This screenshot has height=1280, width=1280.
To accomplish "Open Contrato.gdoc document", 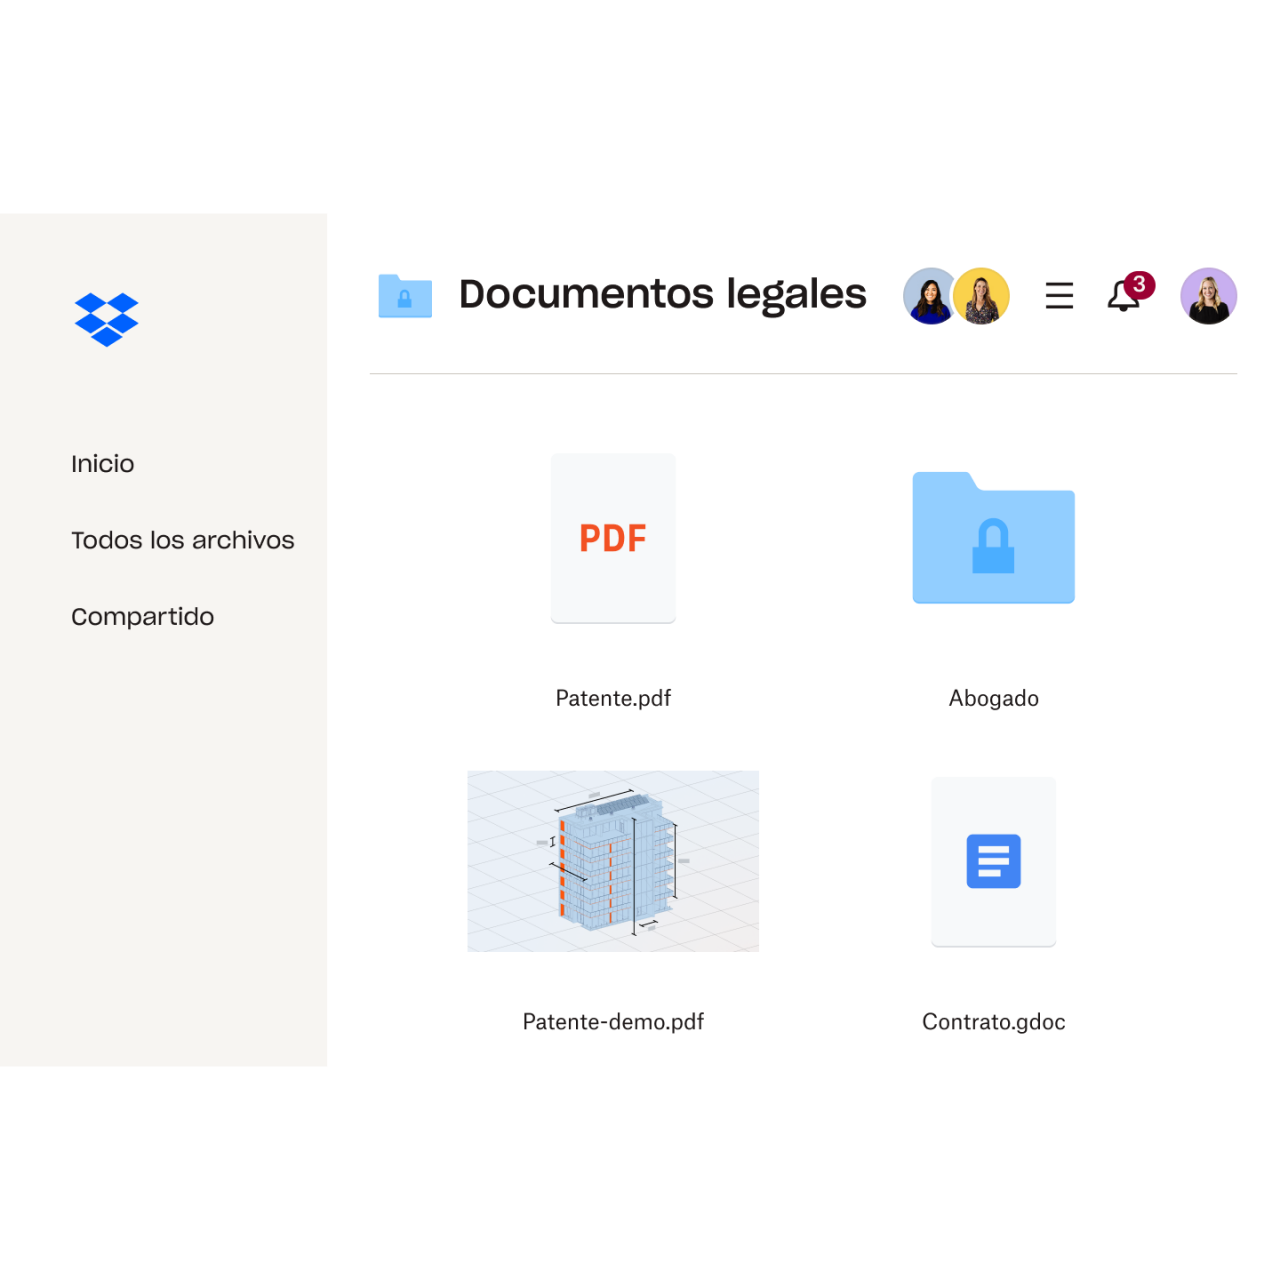I will (993, 1021).
